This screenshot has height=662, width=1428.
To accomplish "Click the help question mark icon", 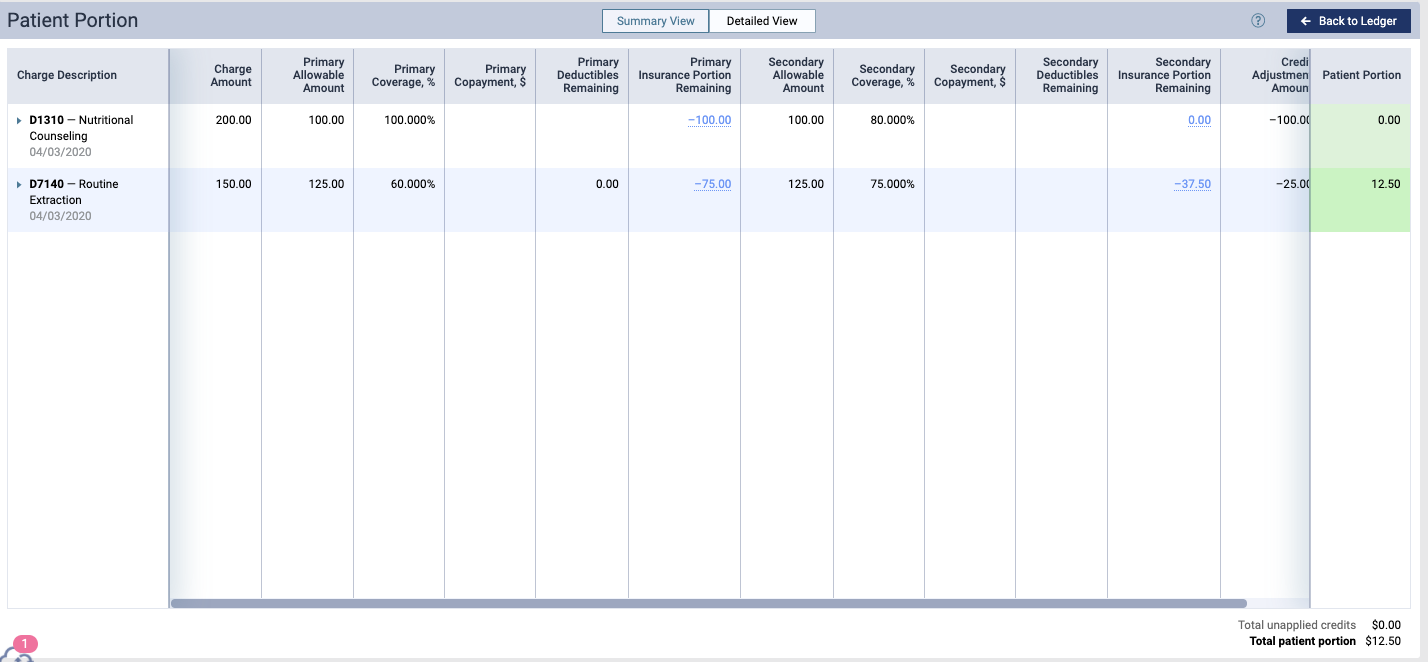I will (x=1258, y=21).
